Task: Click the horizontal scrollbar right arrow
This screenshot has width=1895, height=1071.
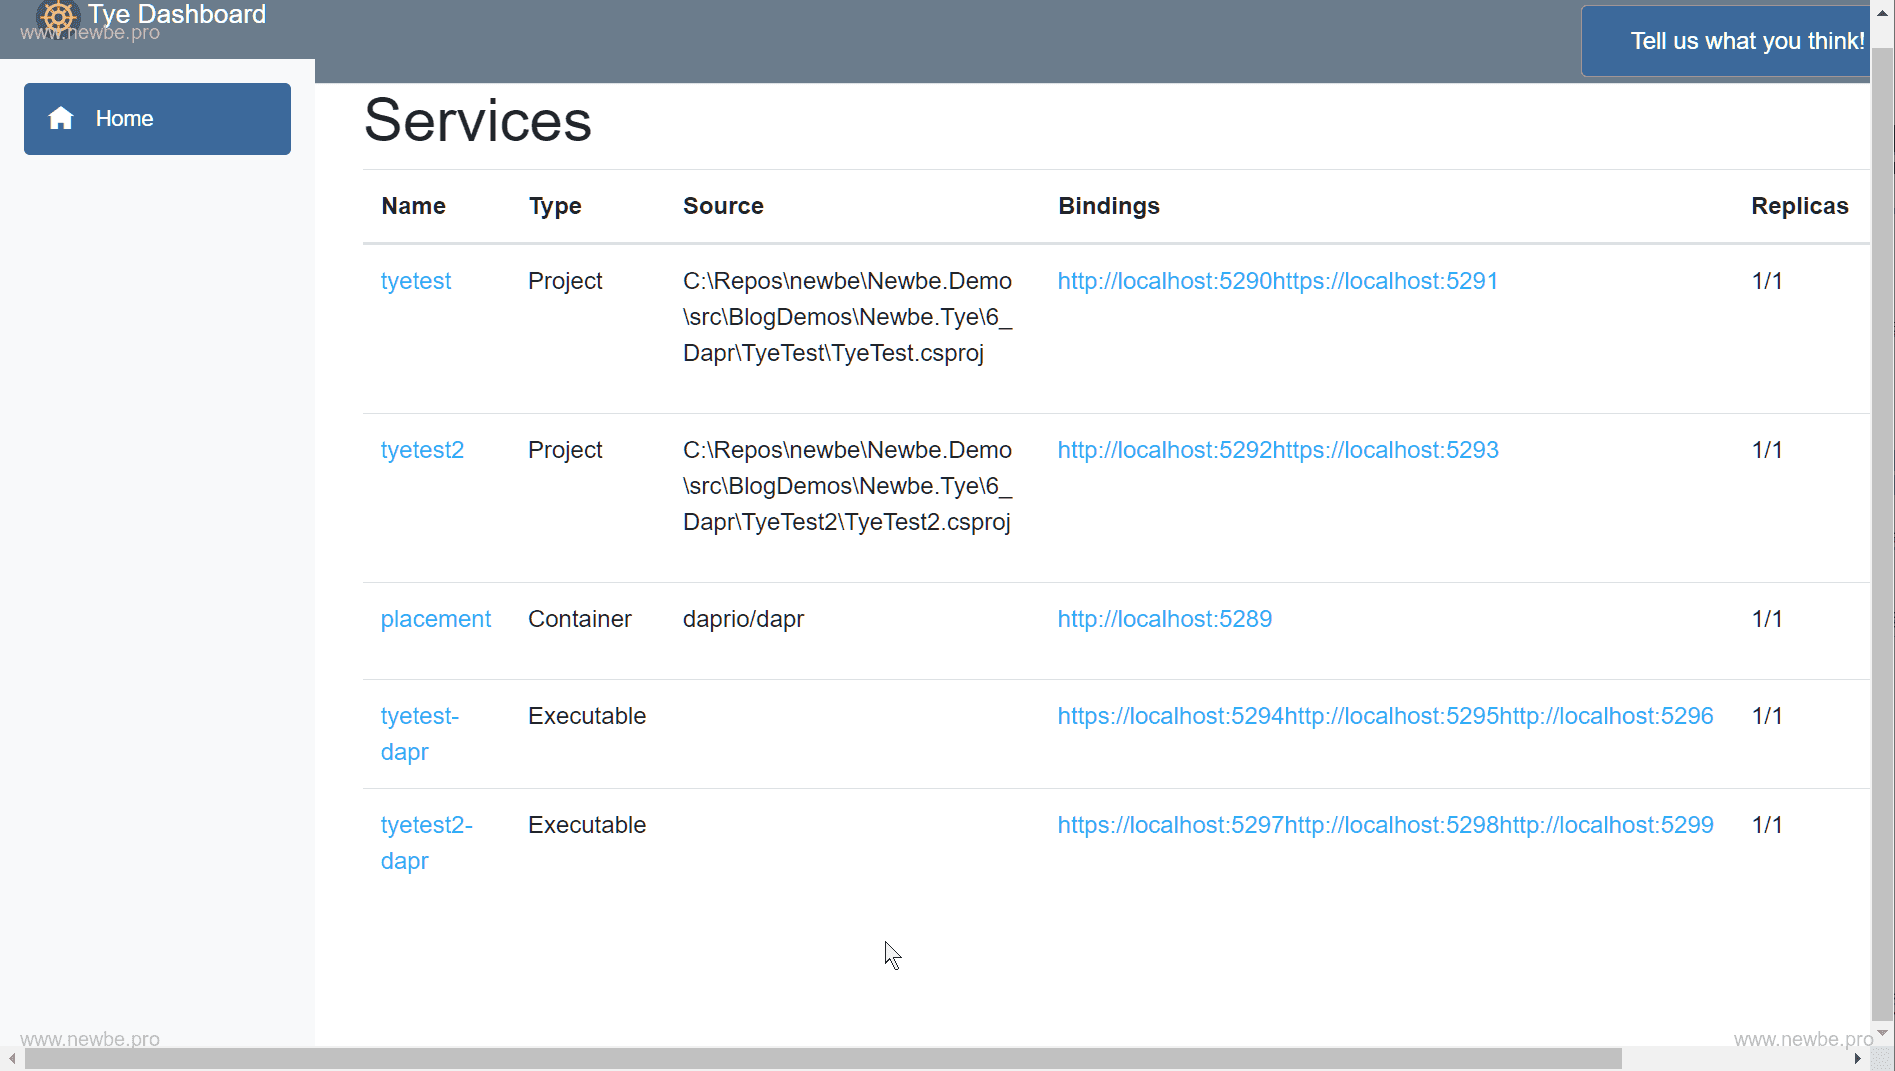Action: 1857,1059
